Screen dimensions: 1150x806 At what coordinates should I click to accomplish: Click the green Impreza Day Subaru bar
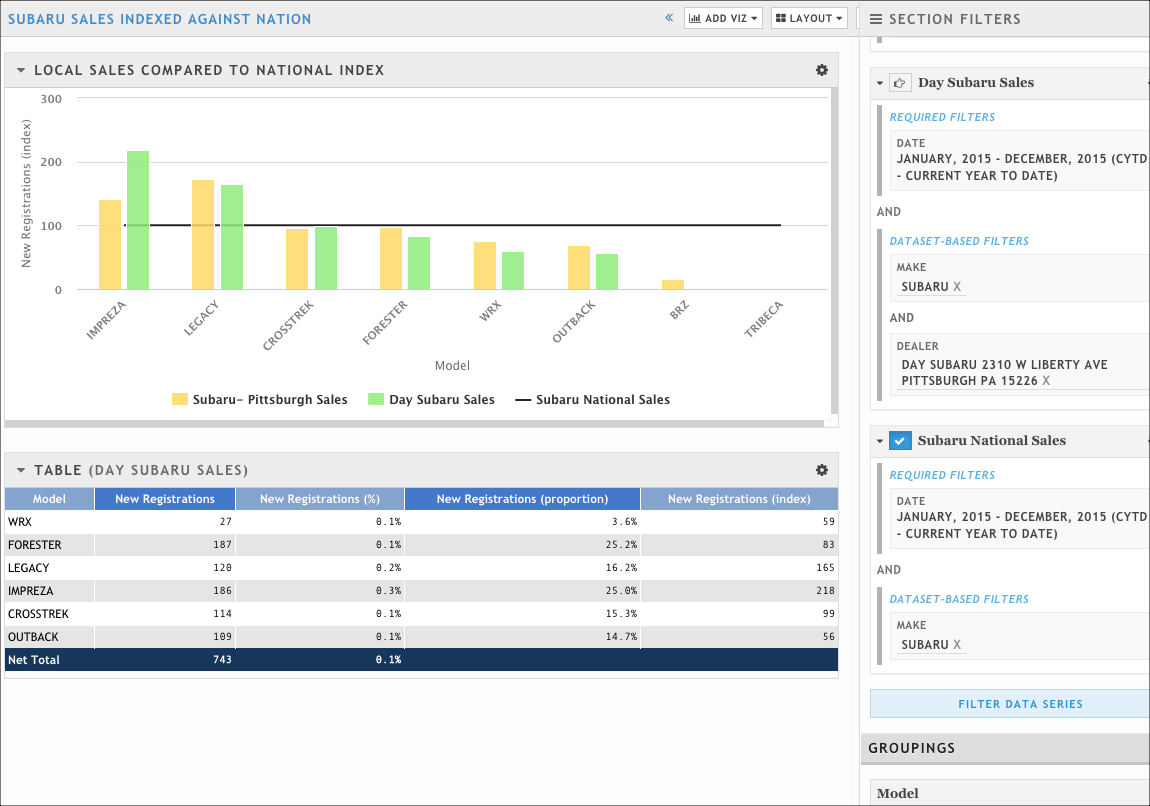click(x=138, y=220)
